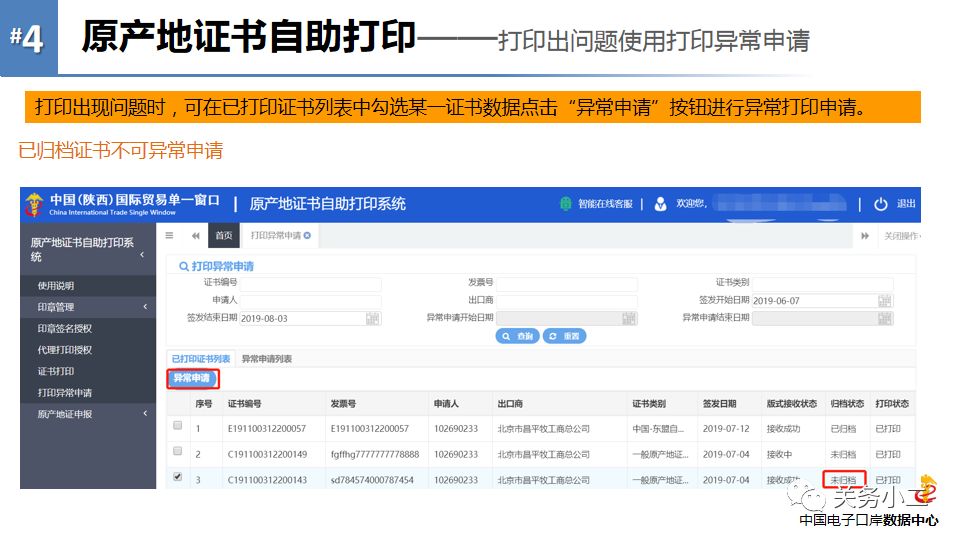The height and width of the screenshot is (540, 960).
Task: Click into the 申请人 input field
Action: pyautogui.click(x=310, y=301)
